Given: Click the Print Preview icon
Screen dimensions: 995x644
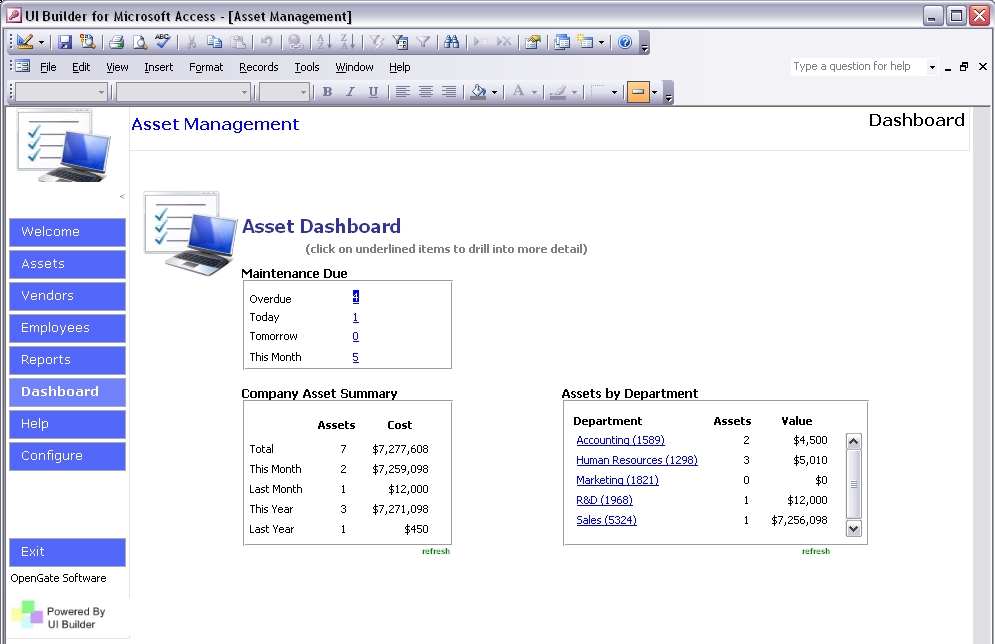Looking at the screenshot, I should point(139,42).
